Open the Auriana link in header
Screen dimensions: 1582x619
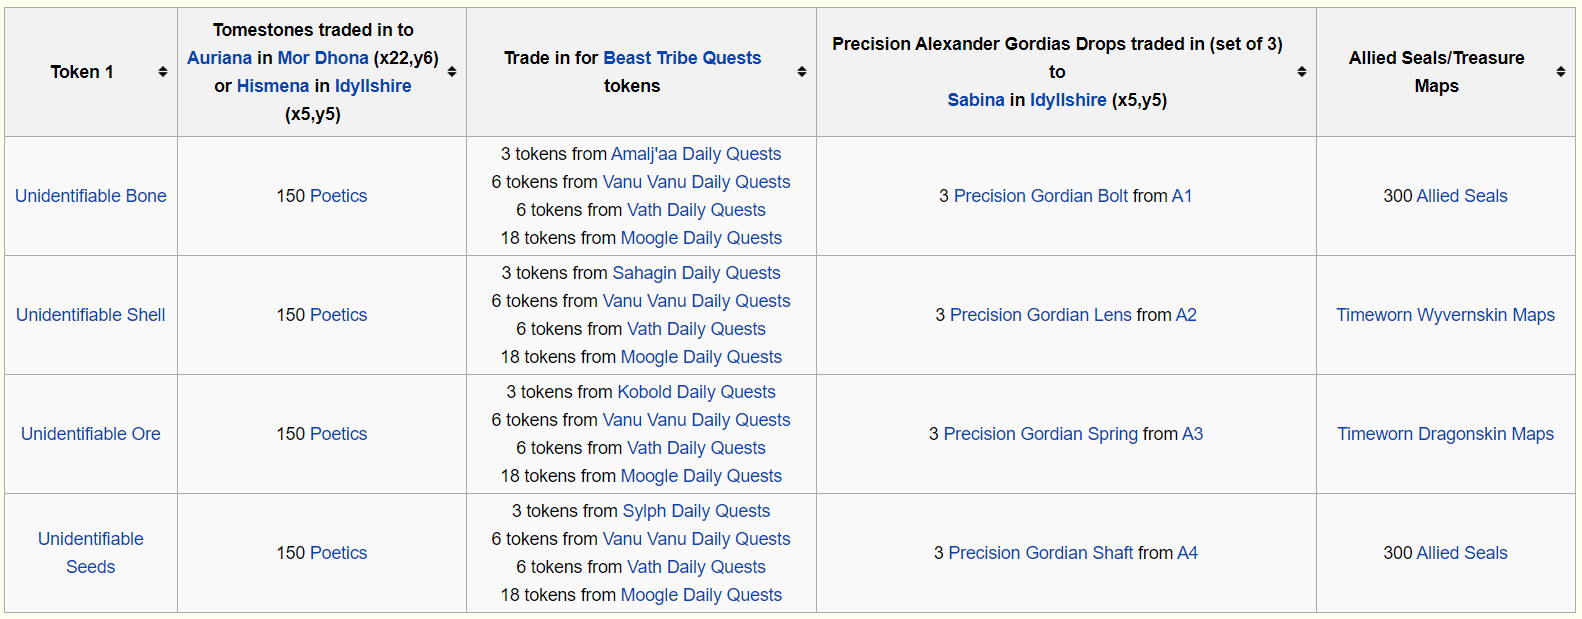(219, 58)
